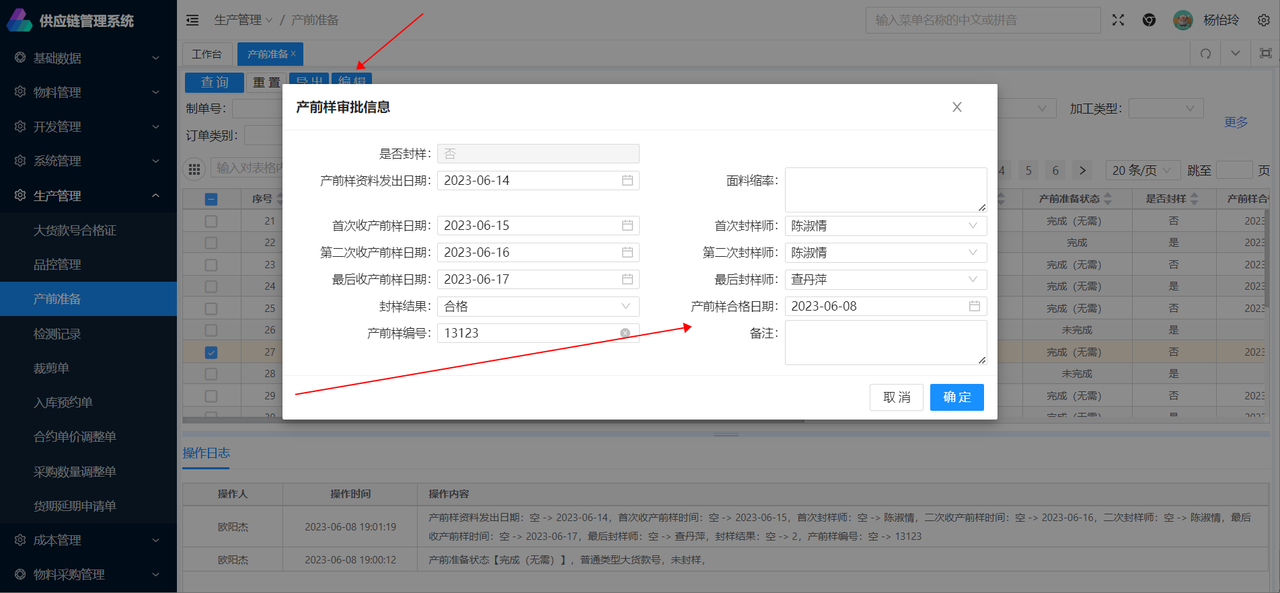The height and width of the screenshot is (593, 1280).
Task: Clear the 产前样编号 input value
Action: 625,333
